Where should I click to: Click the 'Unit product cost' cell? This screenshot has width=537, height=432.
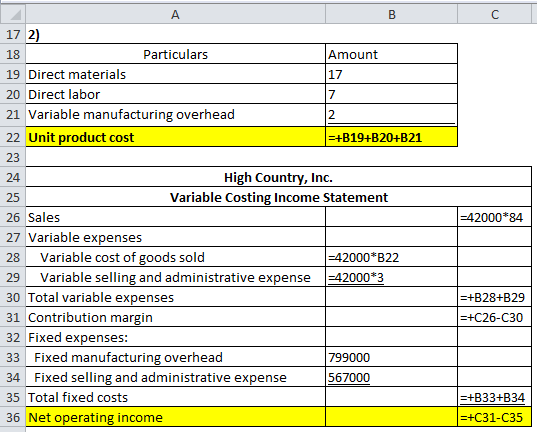(175, 137)
